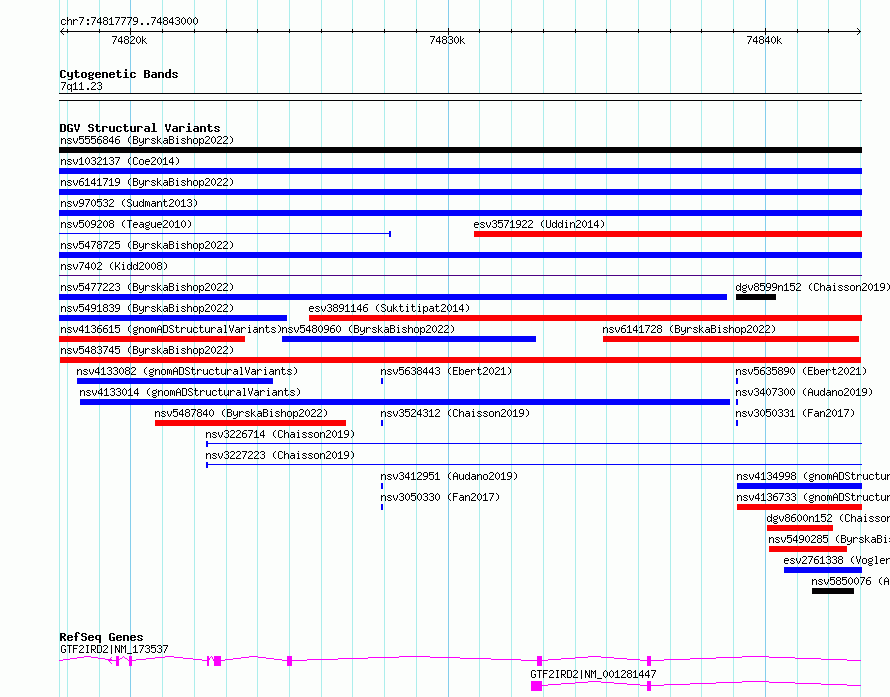Select the blue bar of nsv5480960
The width and height of the screenshot is (890, 697).
[409, 339]
